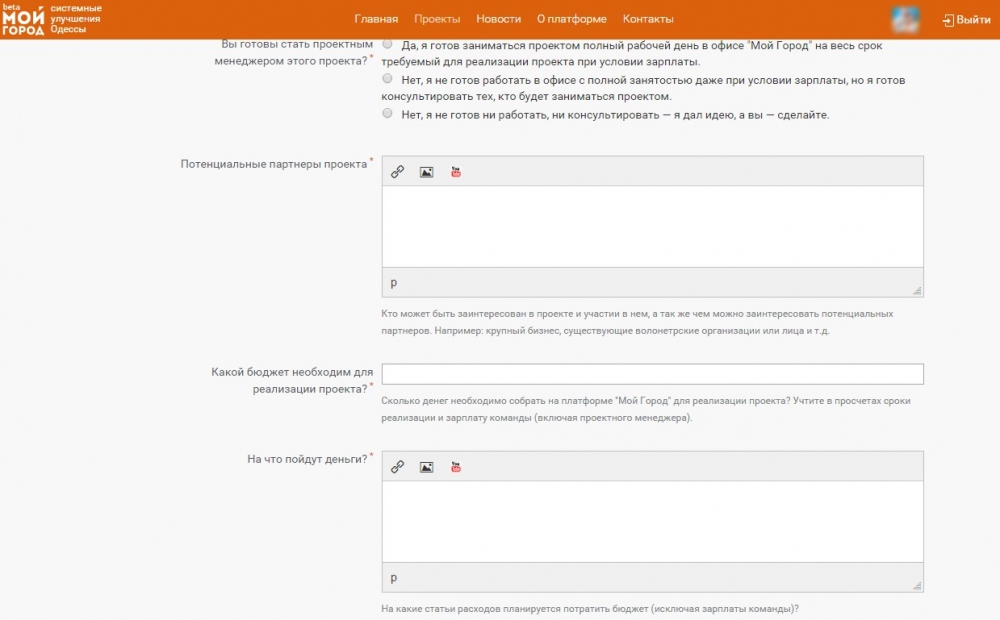Go to Проекты page
Screen dimensions: 1000x620
point(437,19)
